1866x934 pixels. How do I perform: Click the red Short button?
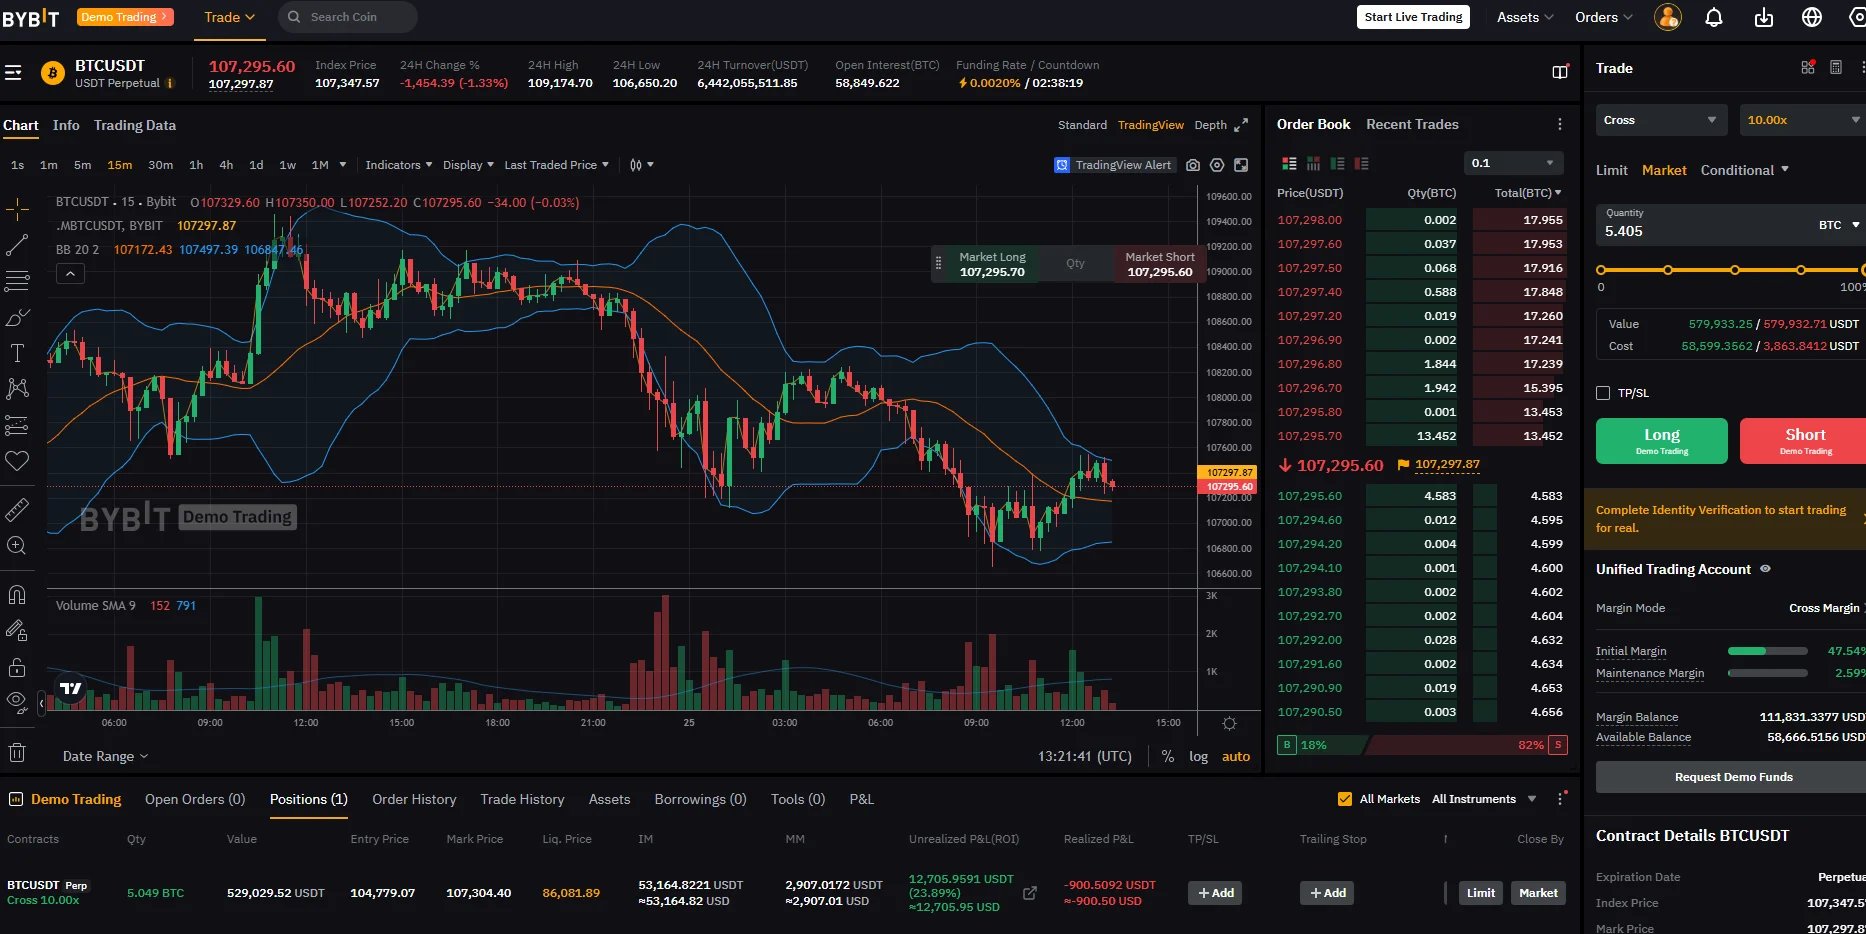point(1804,441)
